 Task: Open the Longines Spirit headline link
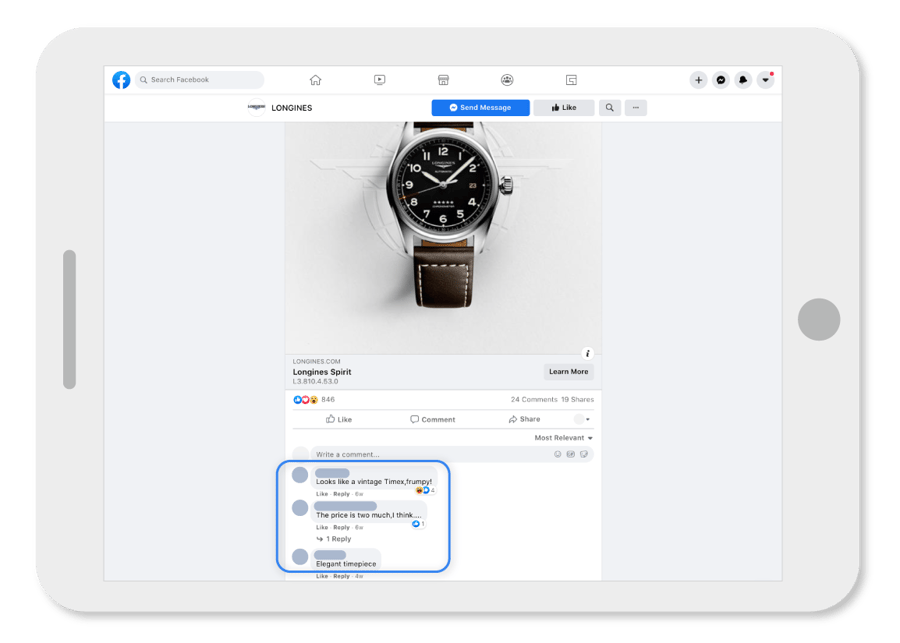(x=322, y=372)
